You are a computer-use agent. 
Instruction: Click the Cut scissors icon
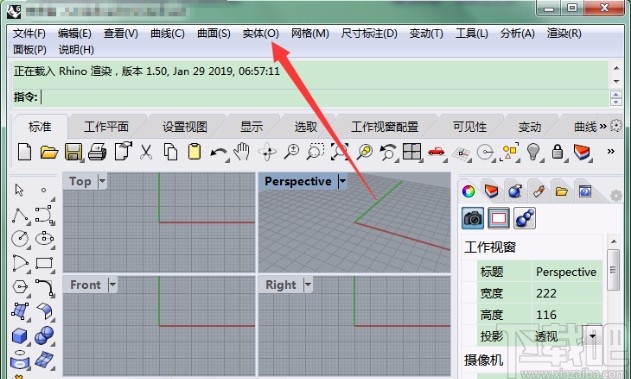146,152
